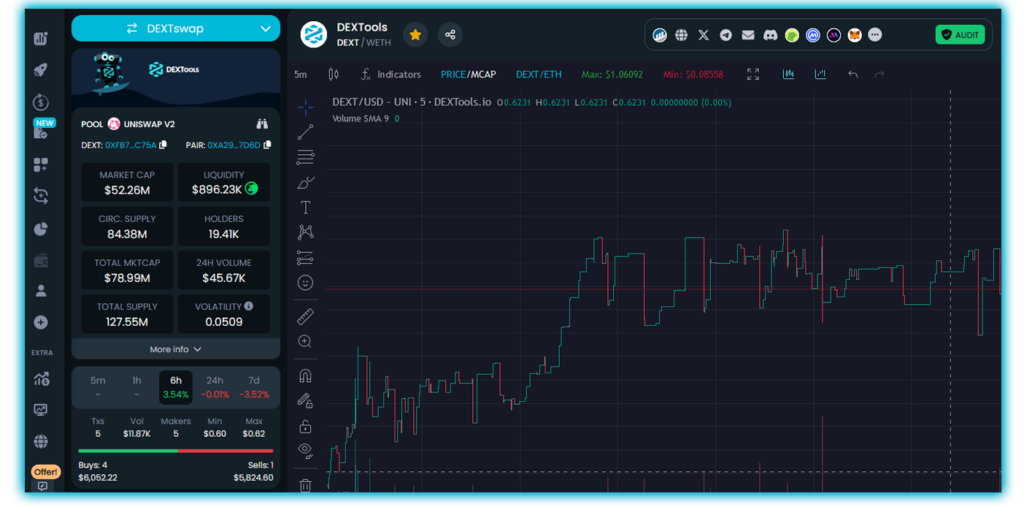The image size is (1024, 507).
Task: Open PAIR address link 0XA29...7D6D
Action: pyautogui.click(x=234, y=145)
